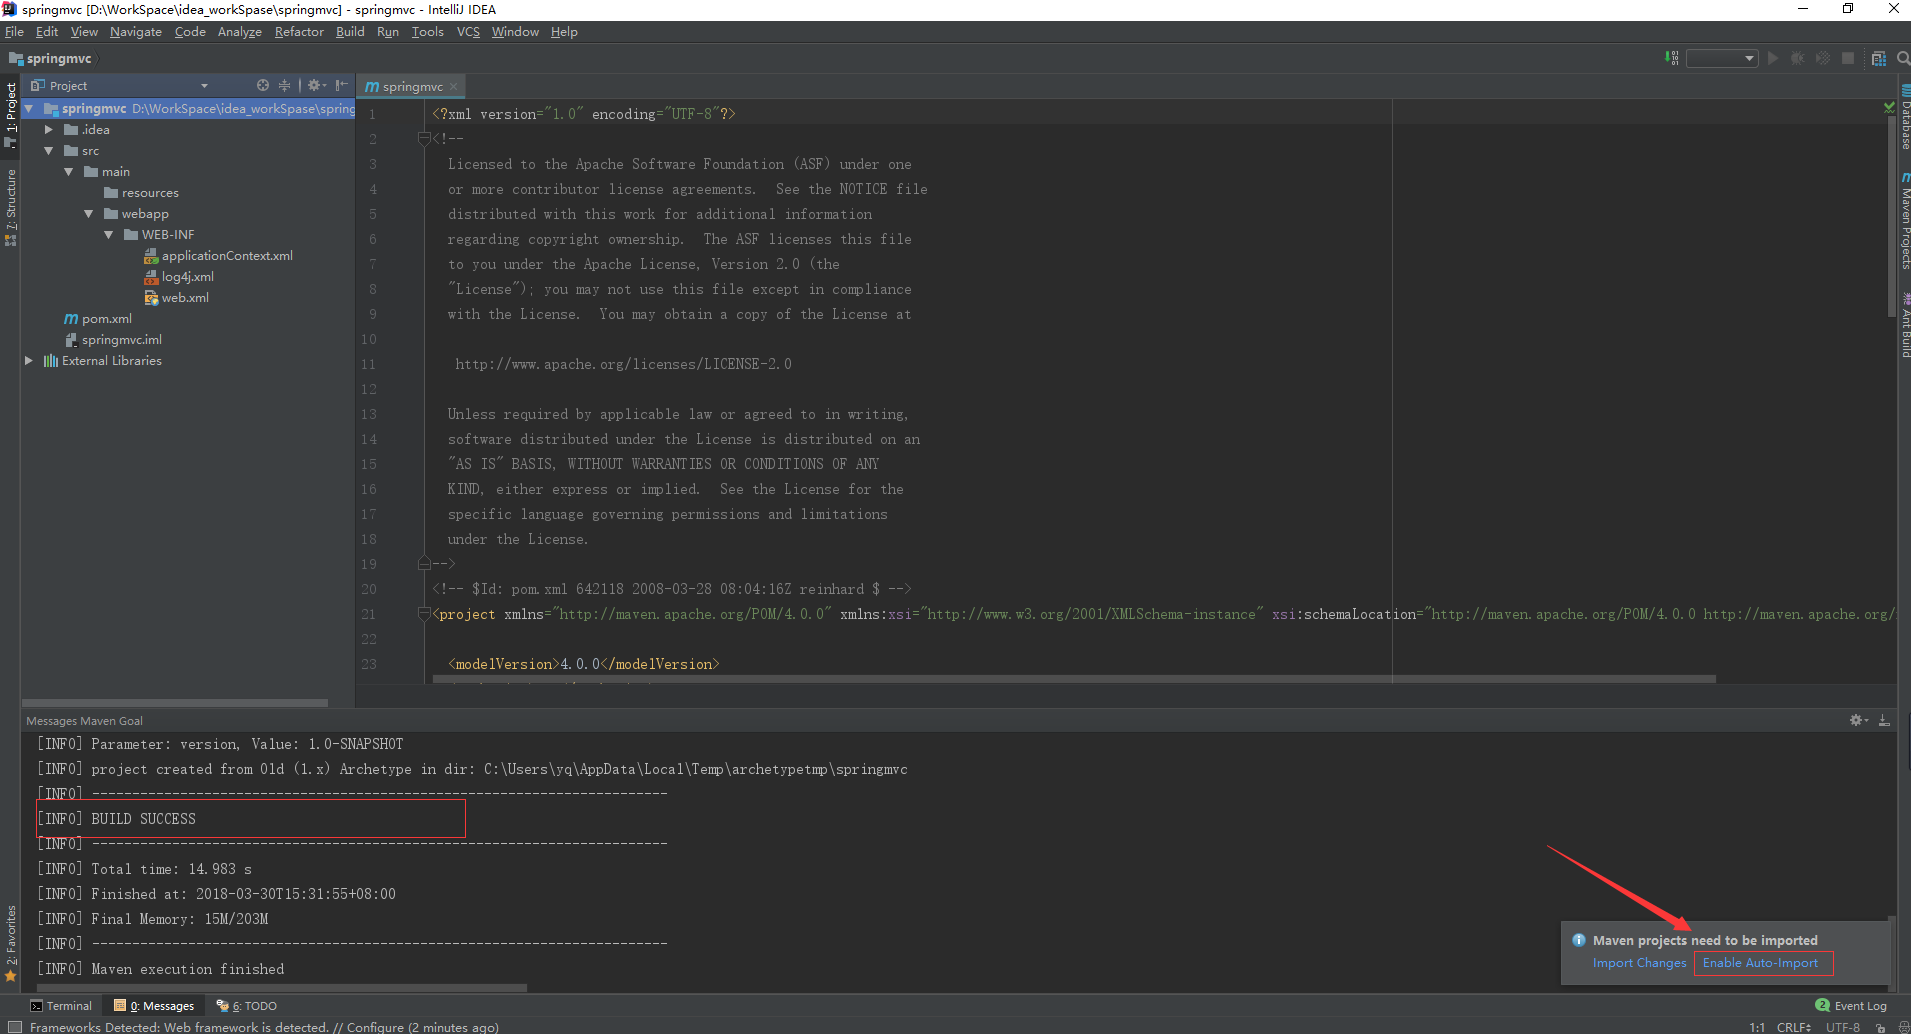Expand External Libraries node

(29, 360)
